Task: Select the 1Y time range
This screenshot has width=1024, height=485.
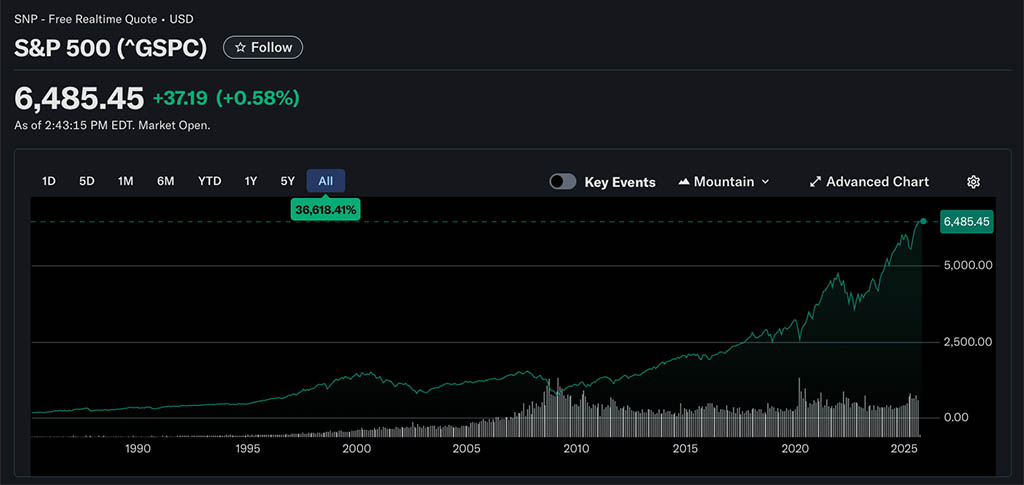Action: (x=251, y=181)
